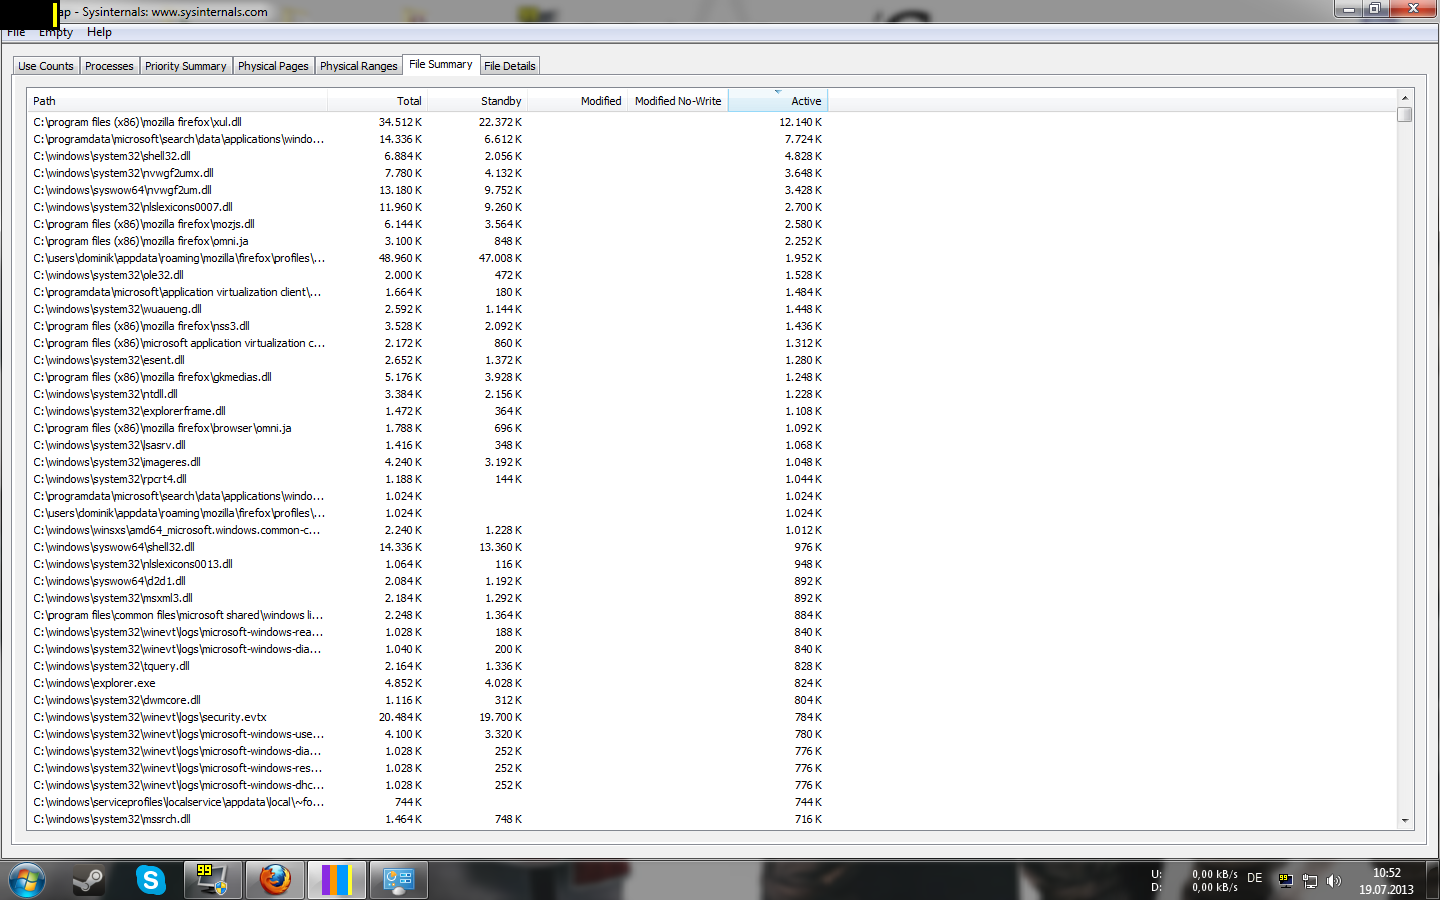Select the explorer.exe row
The height and width of the screenshot is (900, 1440).
click(428, 683)
